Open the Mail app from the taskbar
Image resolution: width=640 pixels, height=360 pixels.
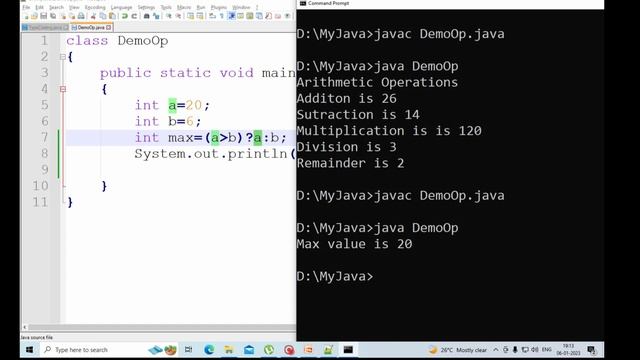tap(249, 350)
